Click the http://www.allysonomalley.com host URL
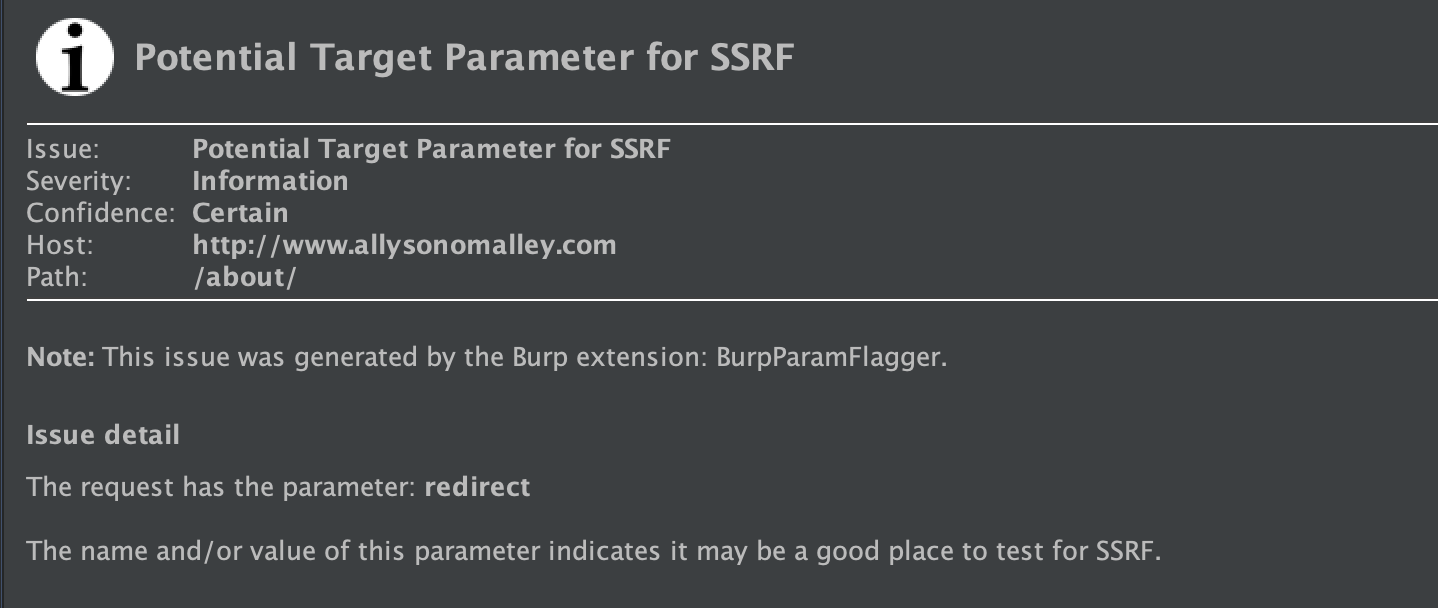Viewport: 1438px width, 608px height. tap(404, 245)
